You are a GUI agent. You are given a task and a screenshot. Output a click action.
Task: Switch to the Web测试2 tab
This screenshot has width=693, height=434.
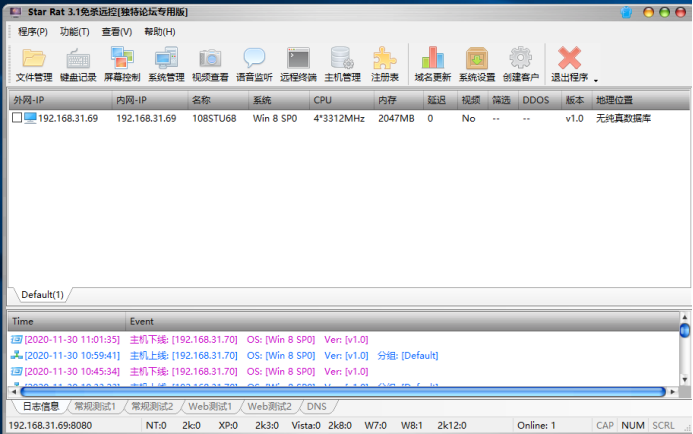[269, 407]
